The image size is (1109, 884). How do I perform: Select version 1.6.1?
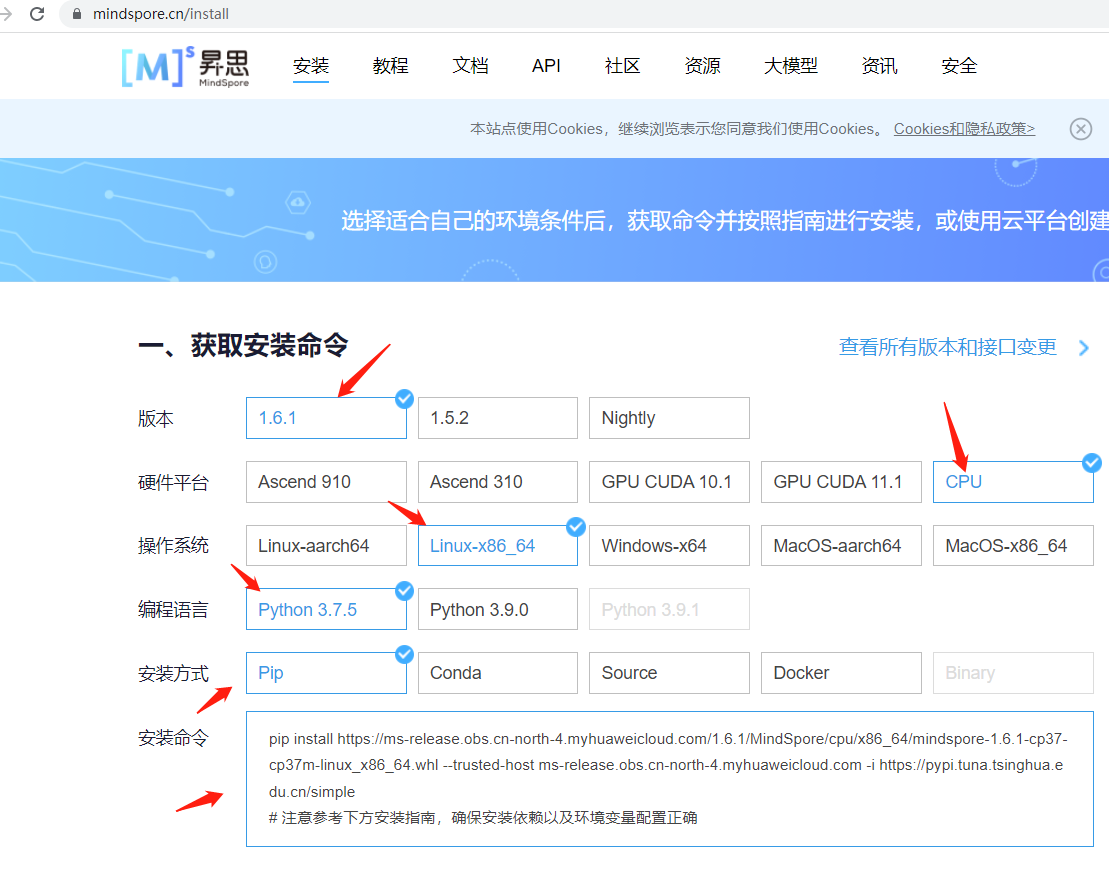click(x=326, y=418)
